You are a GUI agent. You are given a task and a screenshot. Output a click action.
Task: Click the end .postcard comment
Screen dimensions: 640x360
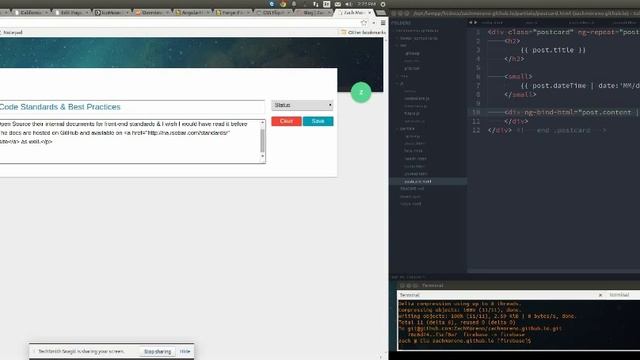click(x=562, y=131)
